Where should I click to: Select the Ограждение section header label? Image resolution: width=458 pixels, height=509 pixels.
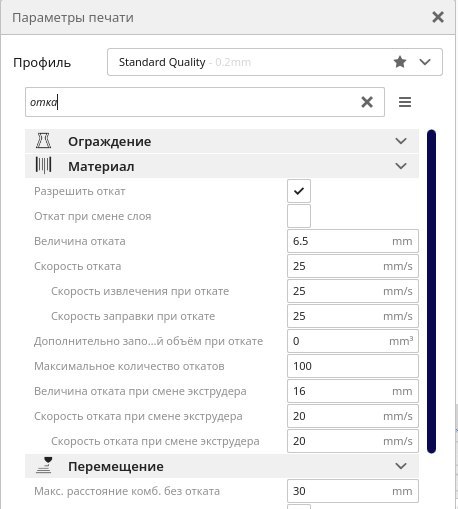109,142
